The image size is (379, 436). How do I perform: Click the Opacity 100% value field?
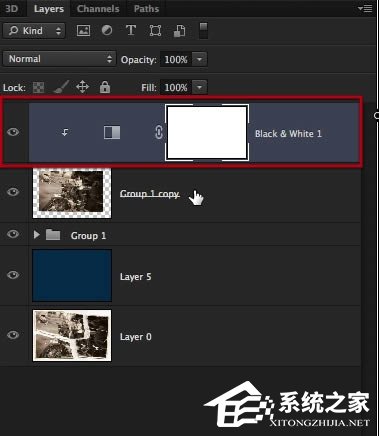[x=176, y=60]
